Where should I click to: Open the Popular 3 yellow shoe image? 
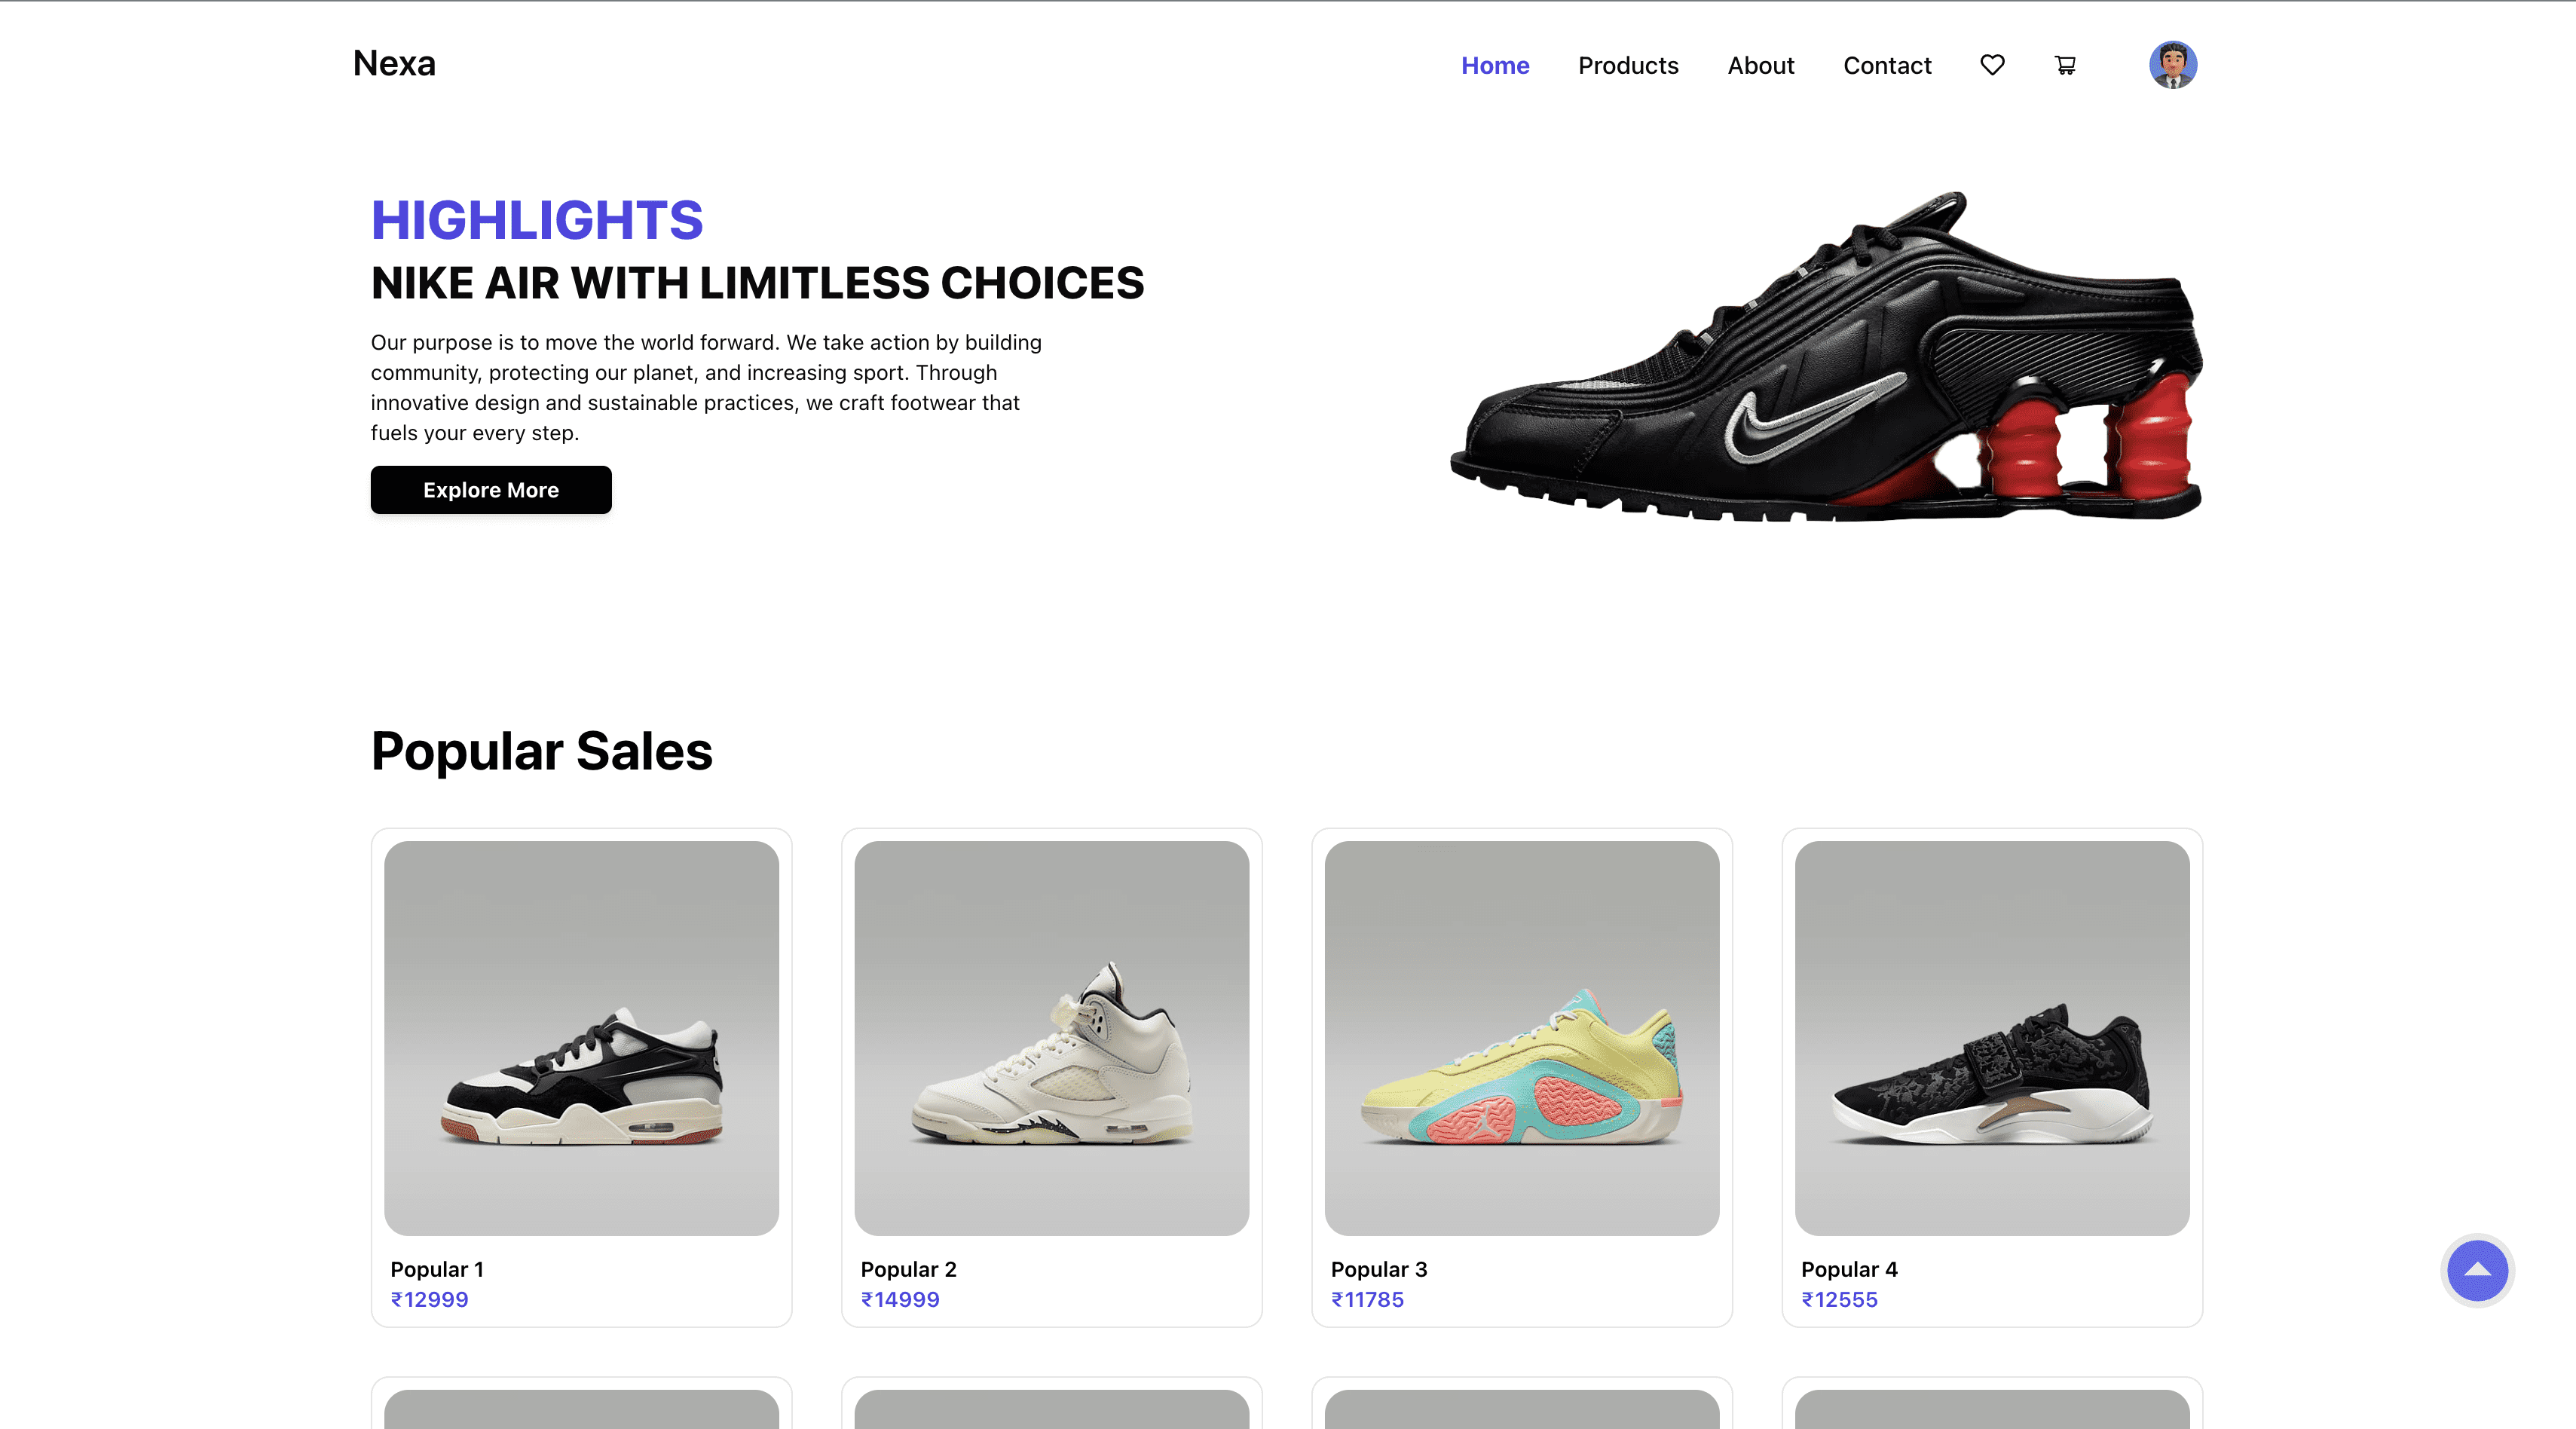1522,1038
